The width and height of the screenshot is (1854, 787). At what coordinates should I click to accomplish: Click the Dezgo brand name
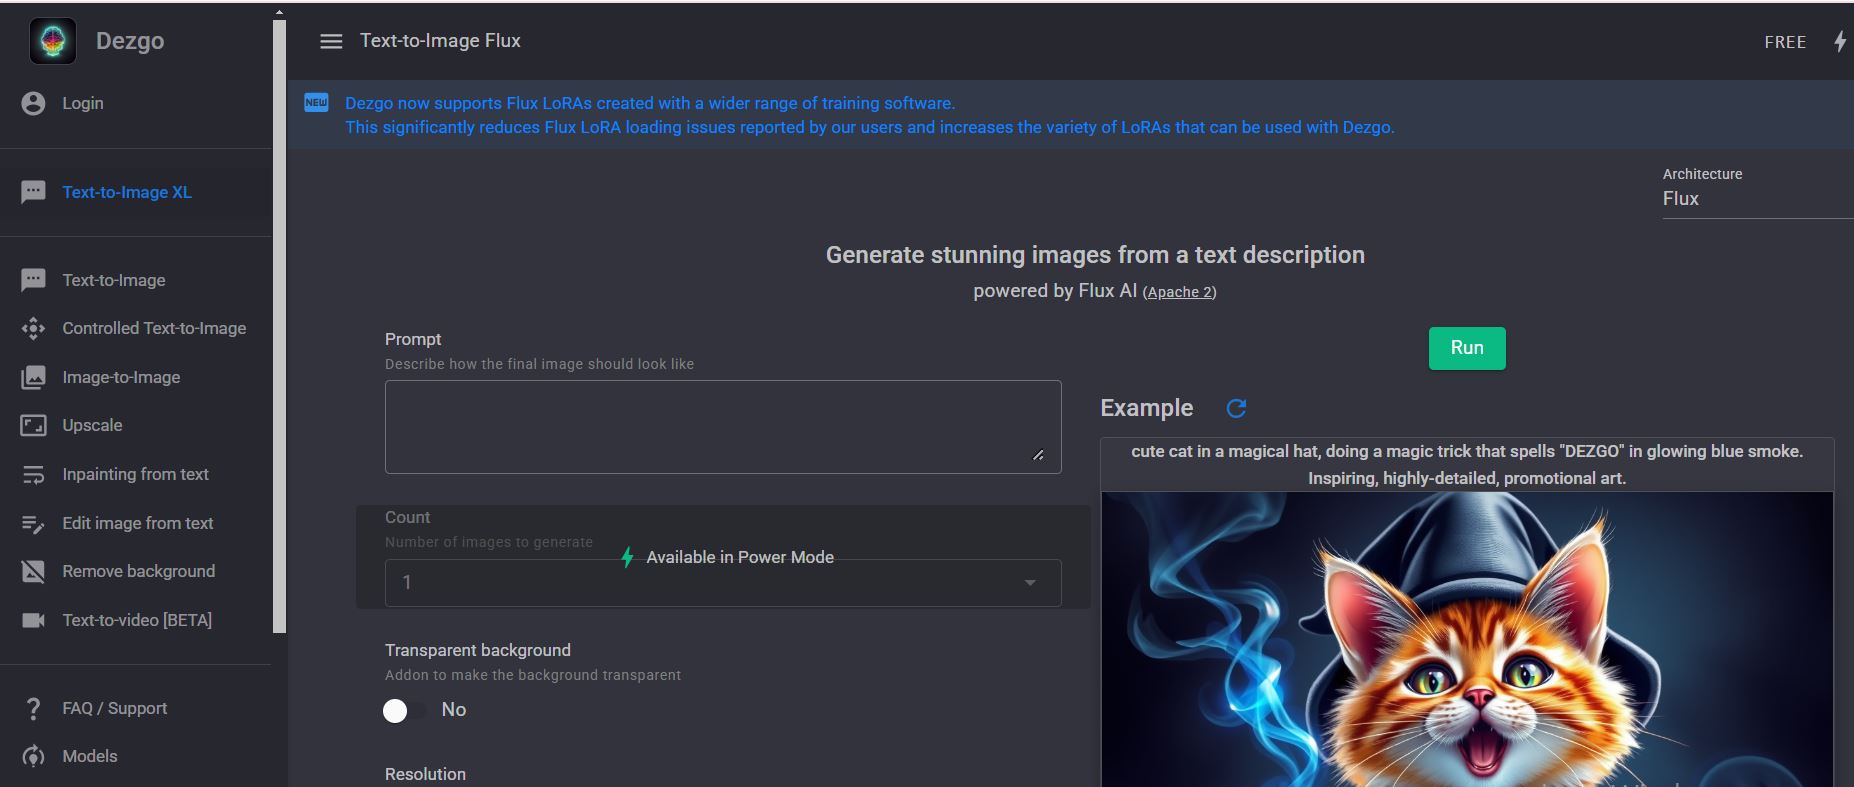pos(130,41)
